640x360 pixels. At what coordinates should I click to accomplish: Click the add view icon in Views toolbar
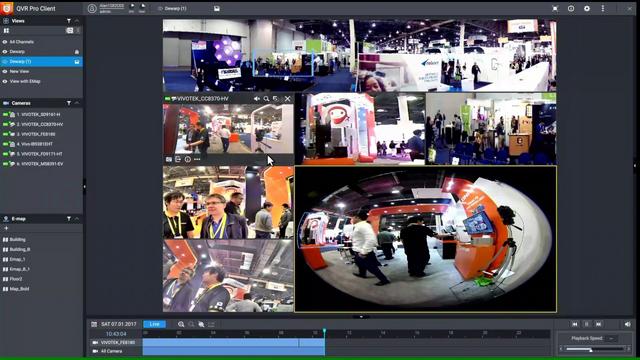pos(70,31)
